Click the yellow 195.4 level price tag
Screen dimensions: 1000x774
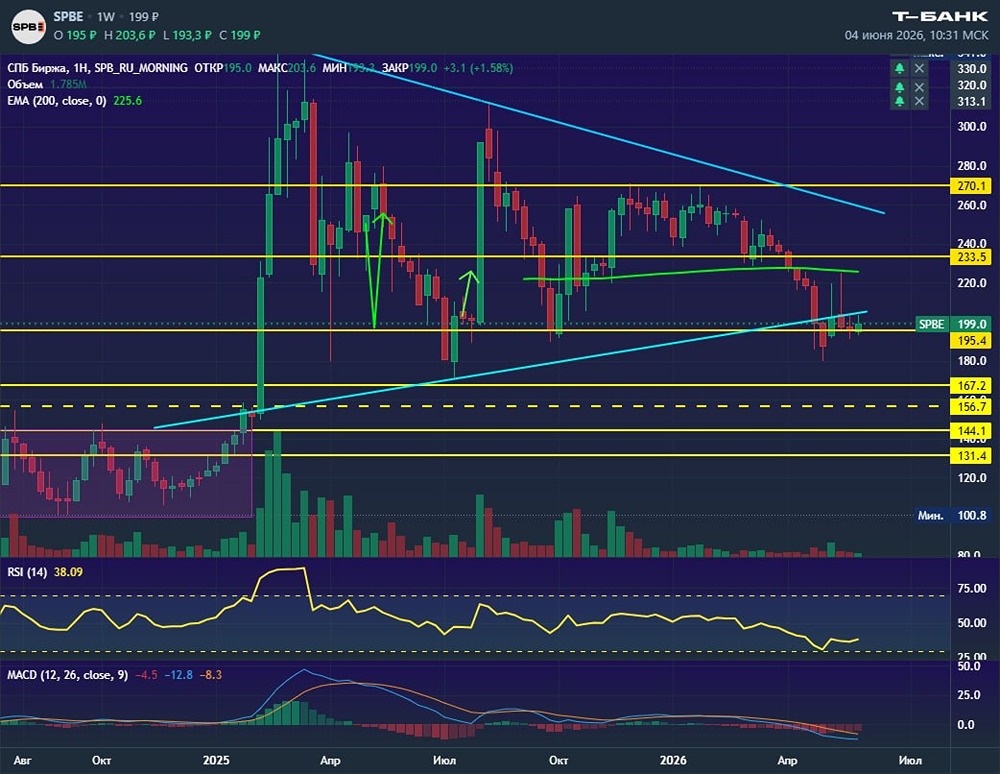coord(971,340)
